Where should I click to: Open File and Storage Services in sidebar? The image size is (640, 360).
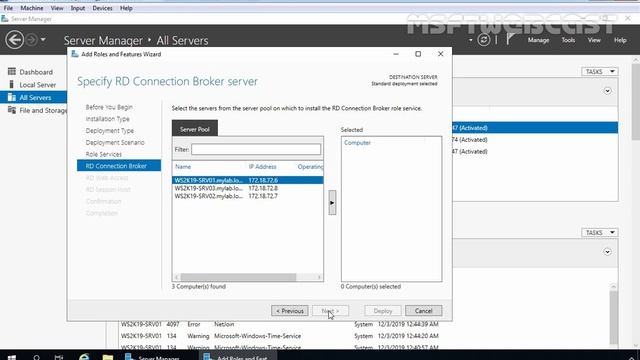tap(43, 110)
